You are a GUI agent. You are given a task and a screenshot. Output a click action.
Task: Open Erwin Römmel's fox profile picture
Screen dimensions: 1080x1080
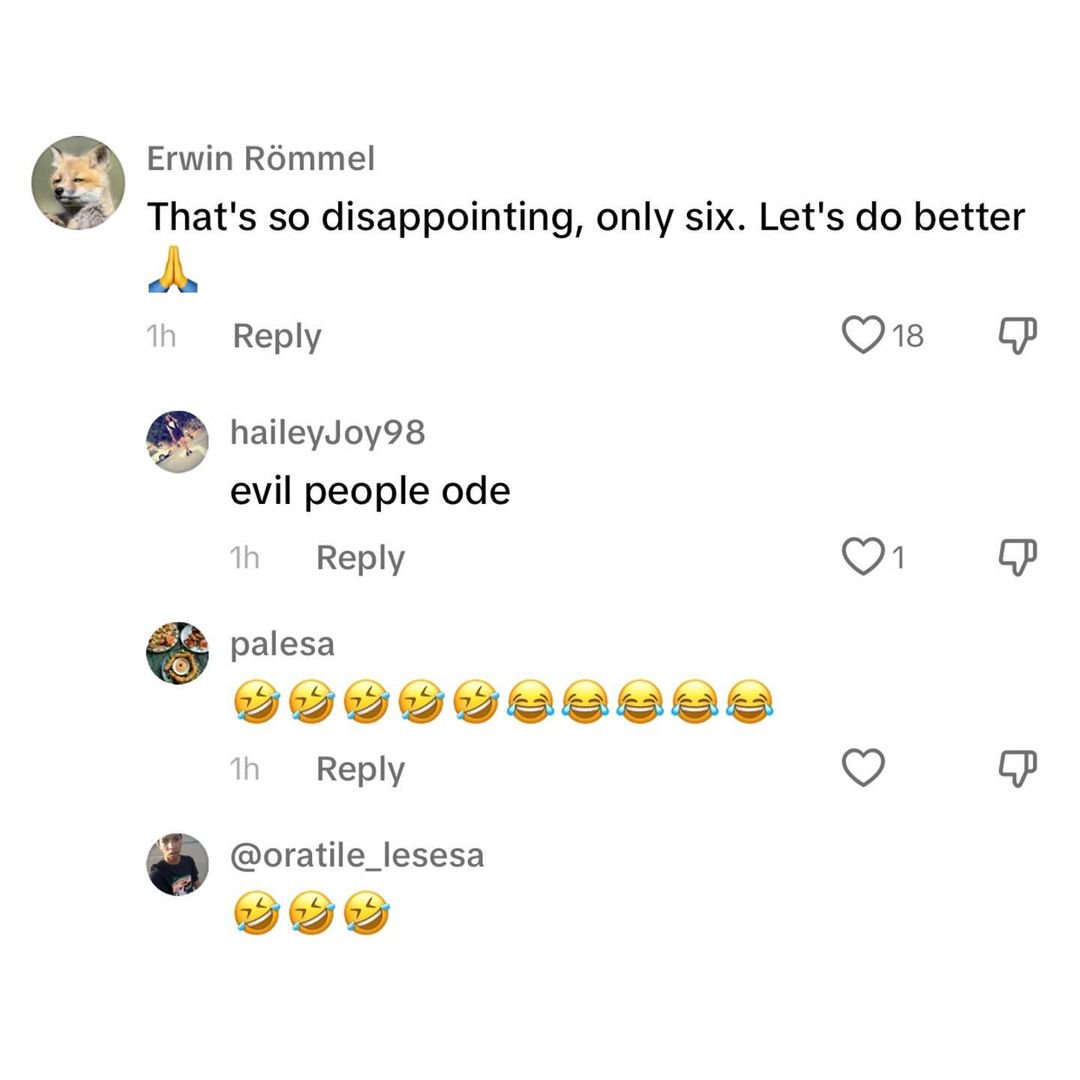click(78, 183)
